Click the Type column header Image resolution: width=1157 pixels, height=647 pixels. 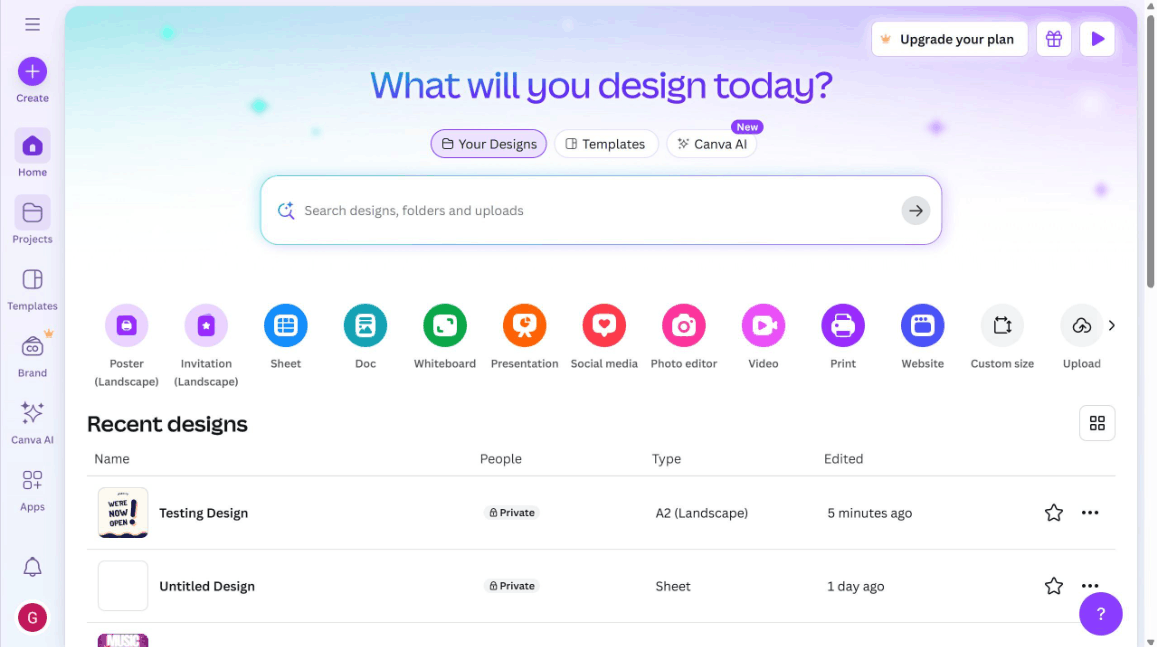tap(666, 459)
